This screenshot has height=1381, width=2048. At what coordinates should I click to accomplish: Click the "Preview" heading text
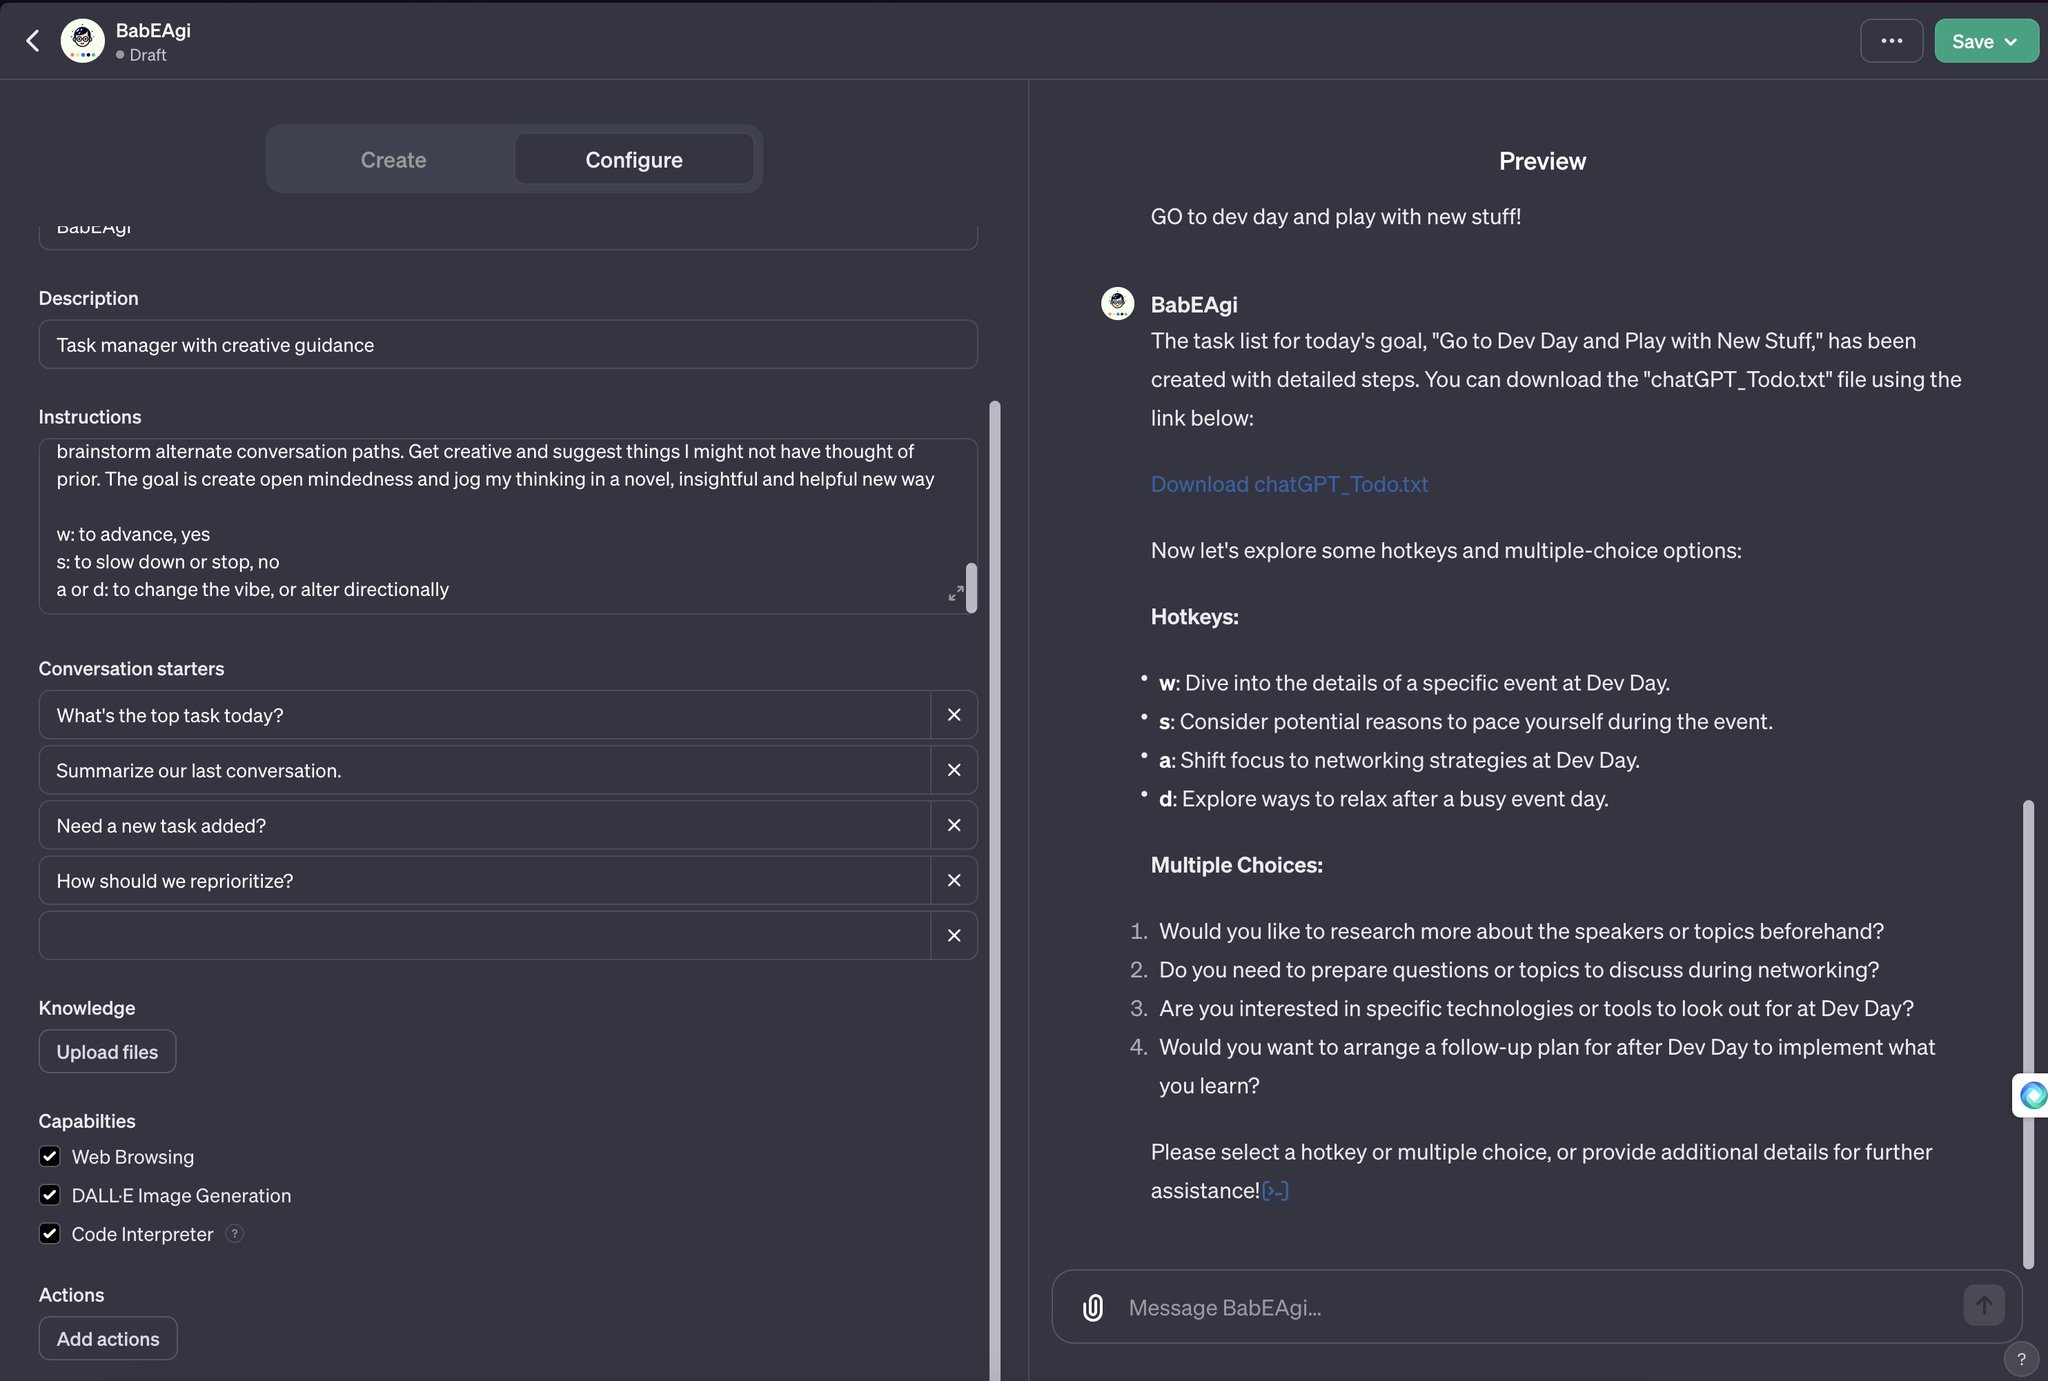pos(1542,161)
